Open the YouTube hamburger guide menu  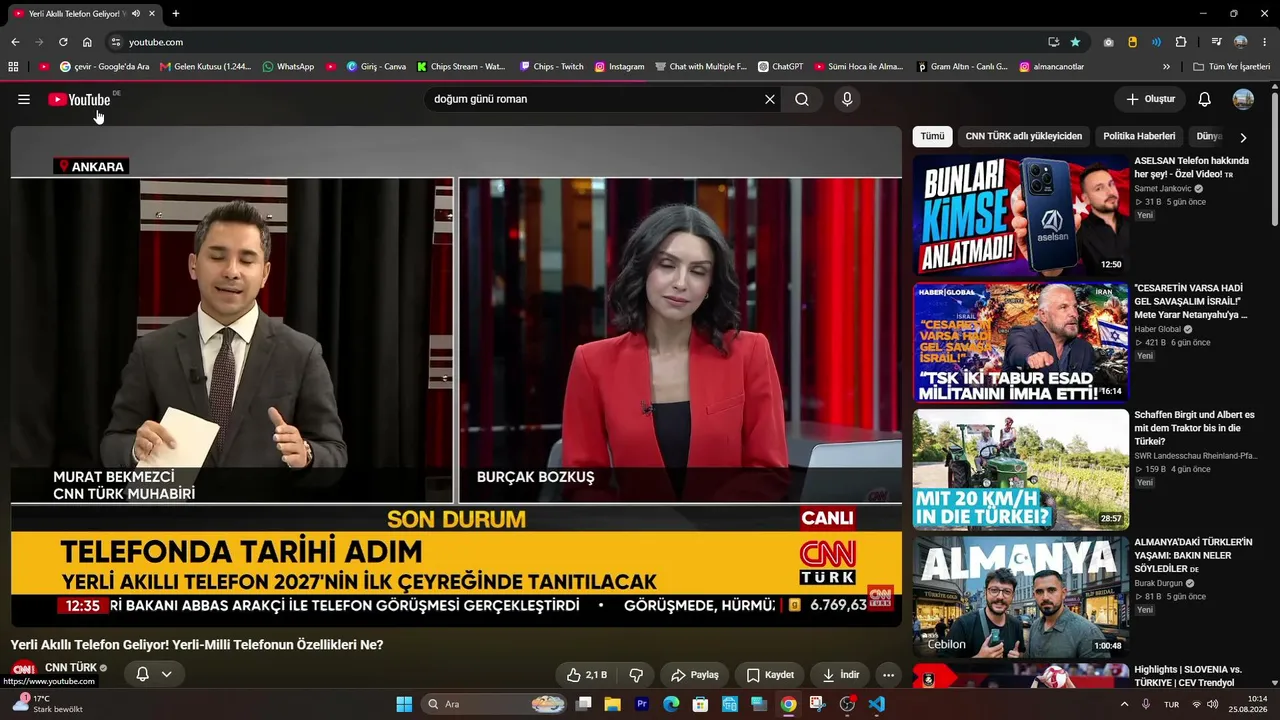(x=24, y=99)
